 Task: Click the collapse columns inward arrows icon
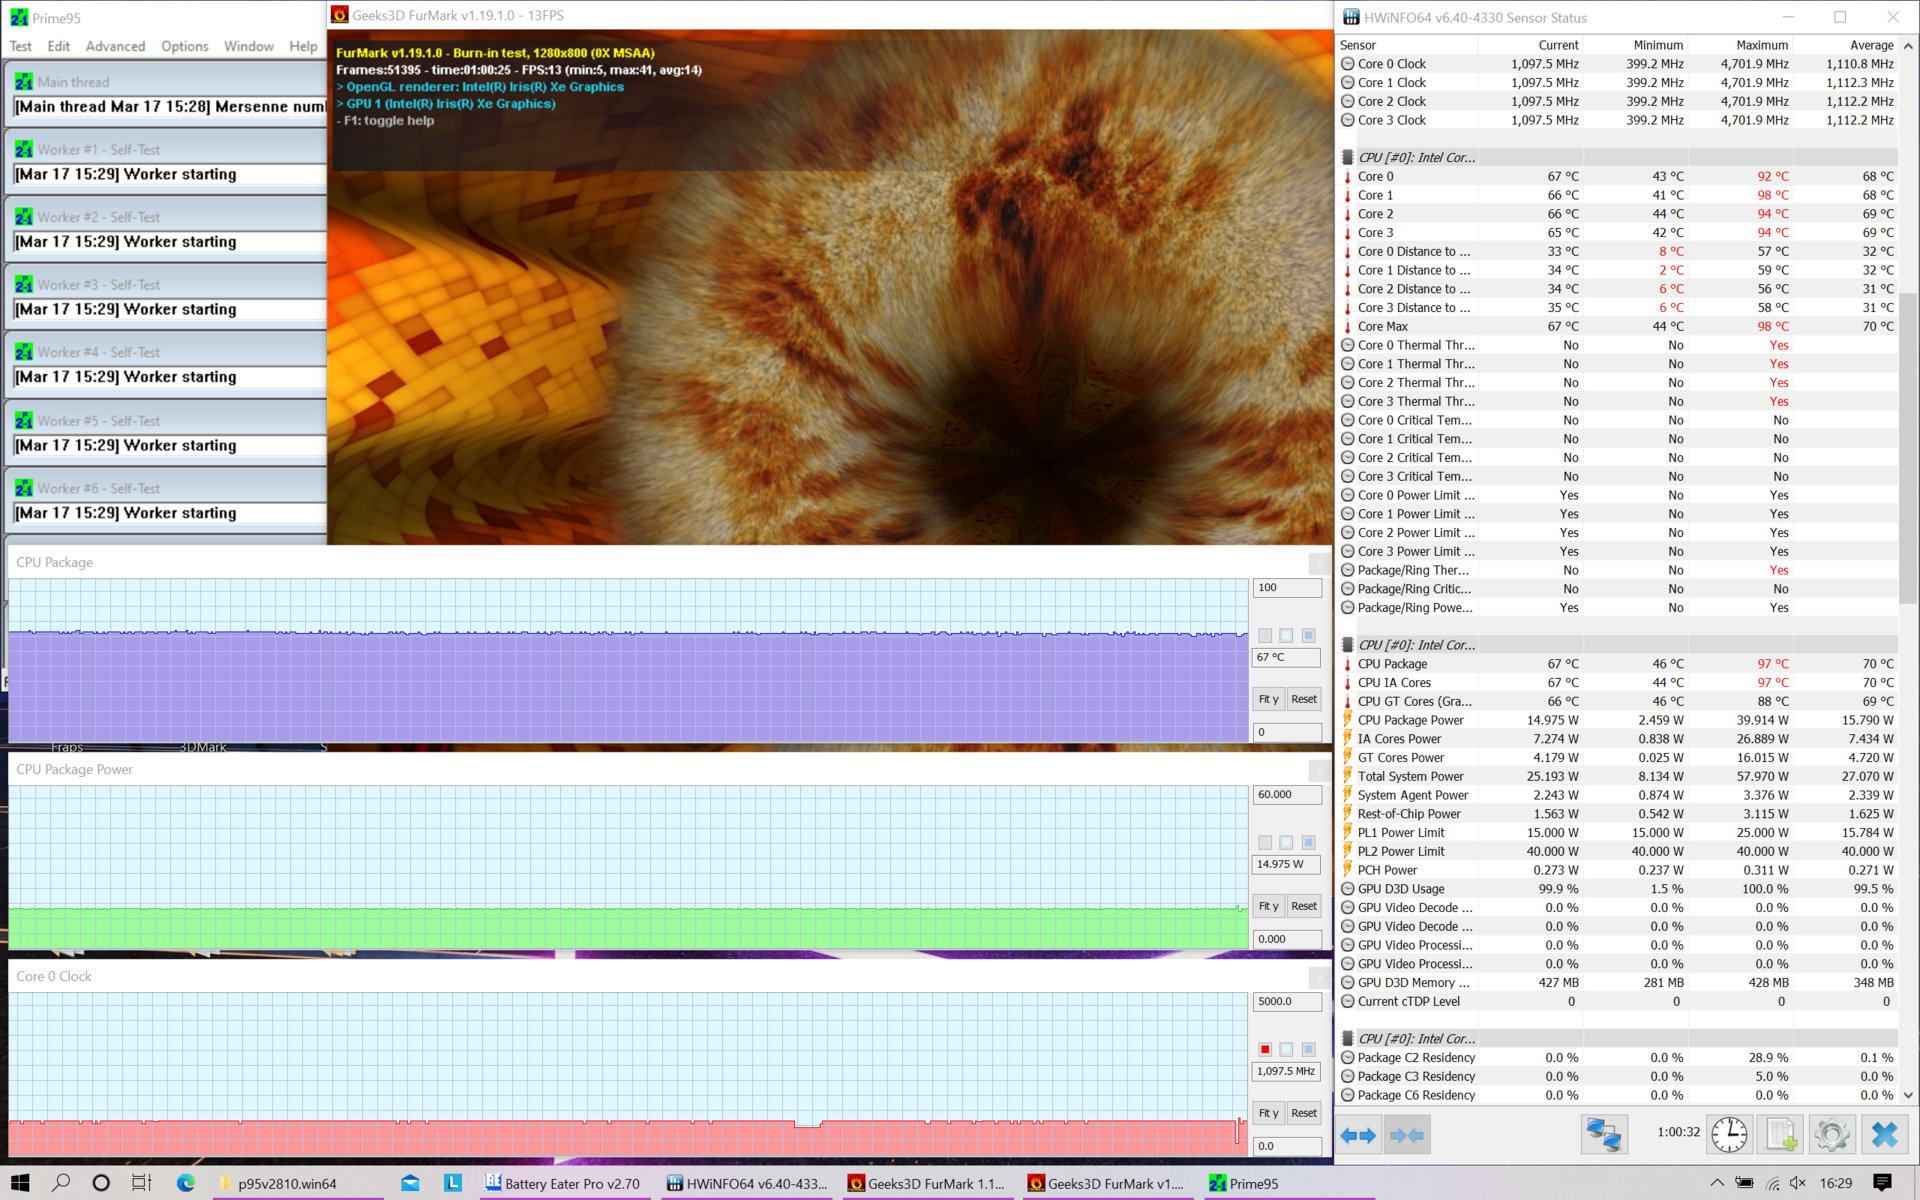1406,1135
